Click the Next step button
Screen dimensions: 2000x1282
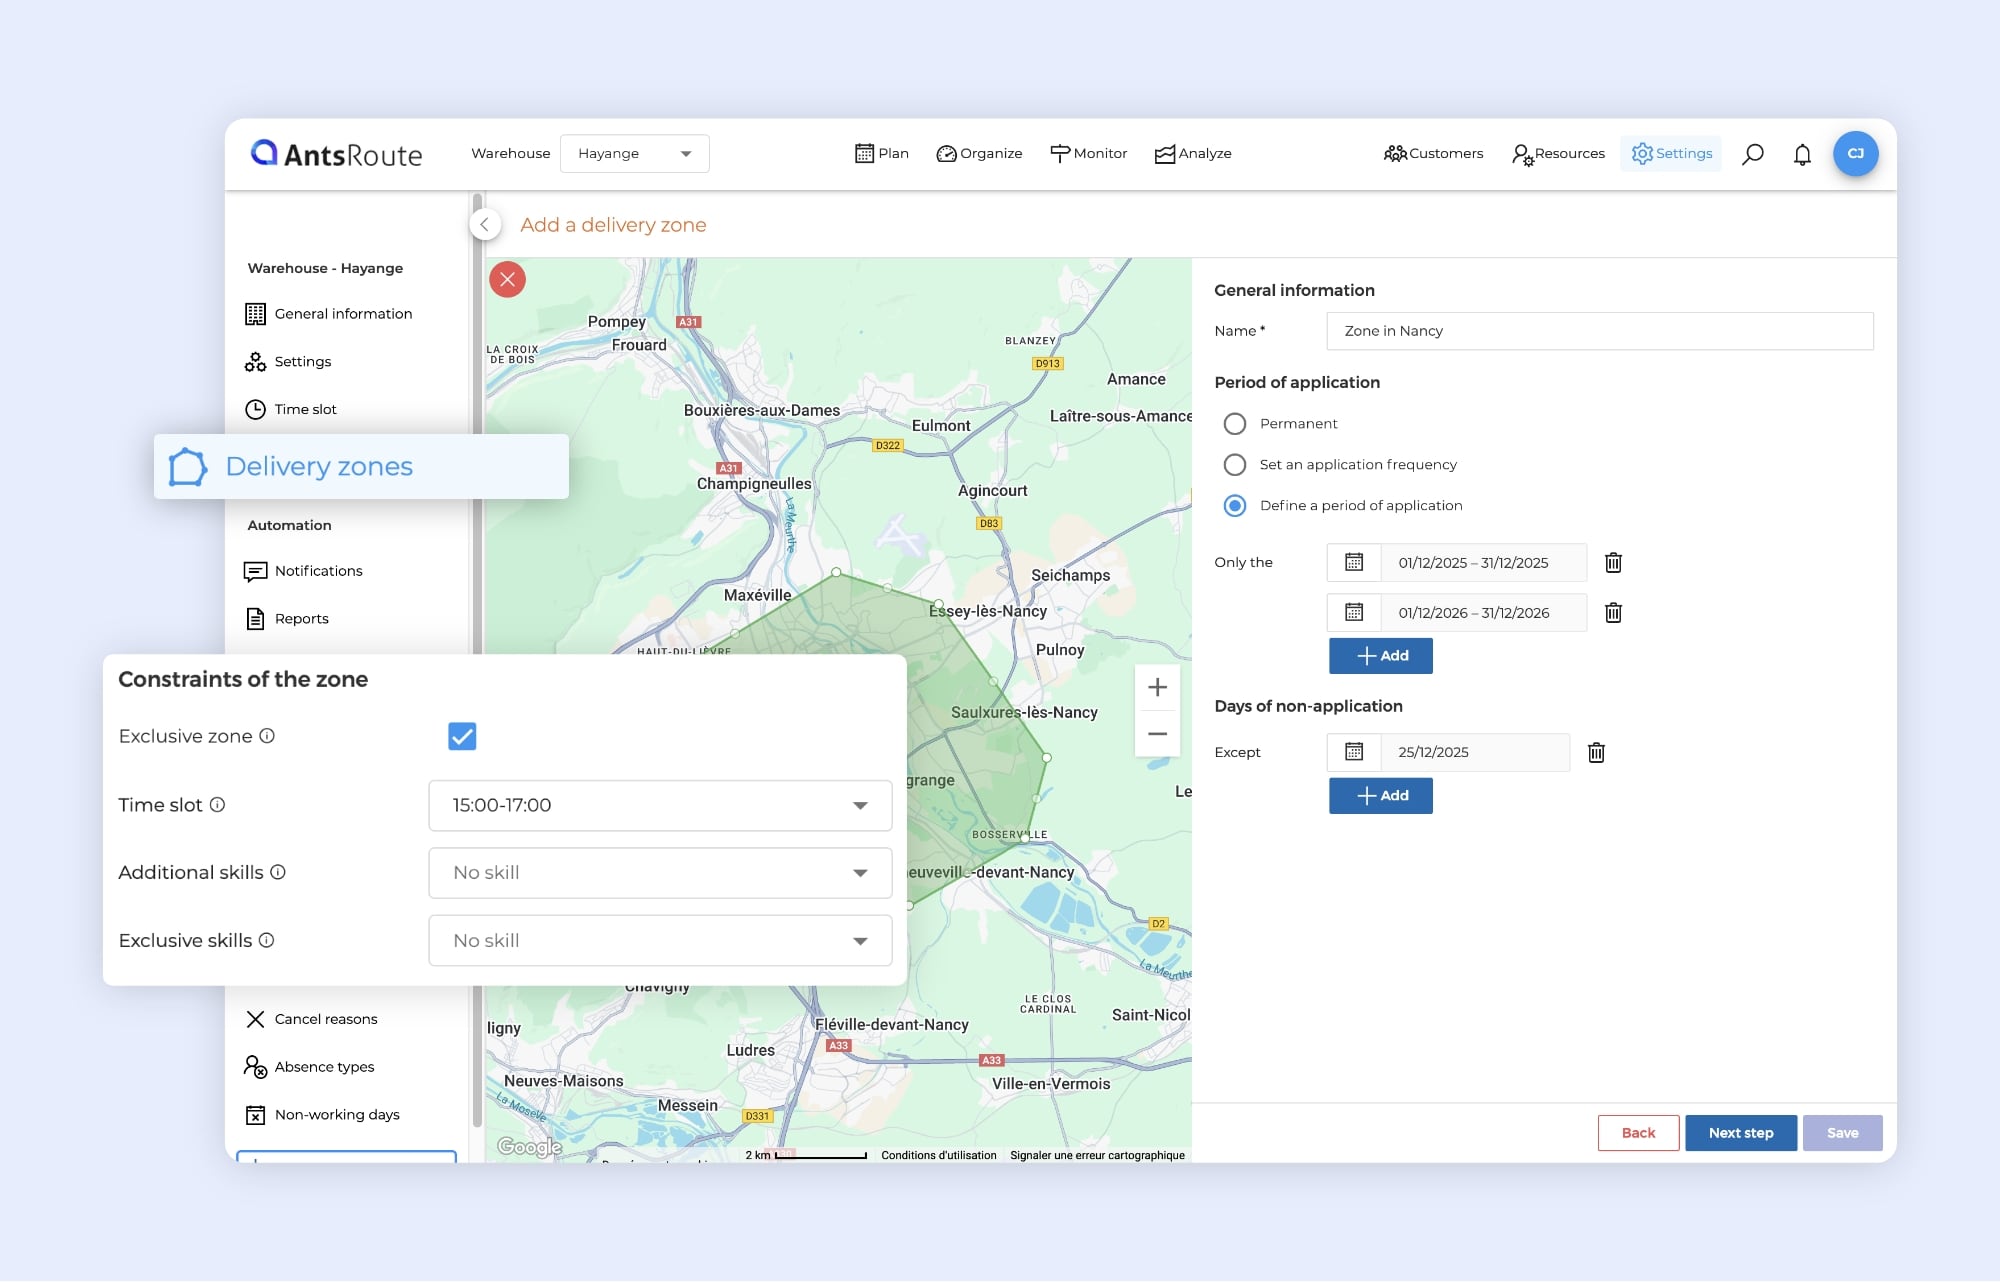pos(1741,1133)
